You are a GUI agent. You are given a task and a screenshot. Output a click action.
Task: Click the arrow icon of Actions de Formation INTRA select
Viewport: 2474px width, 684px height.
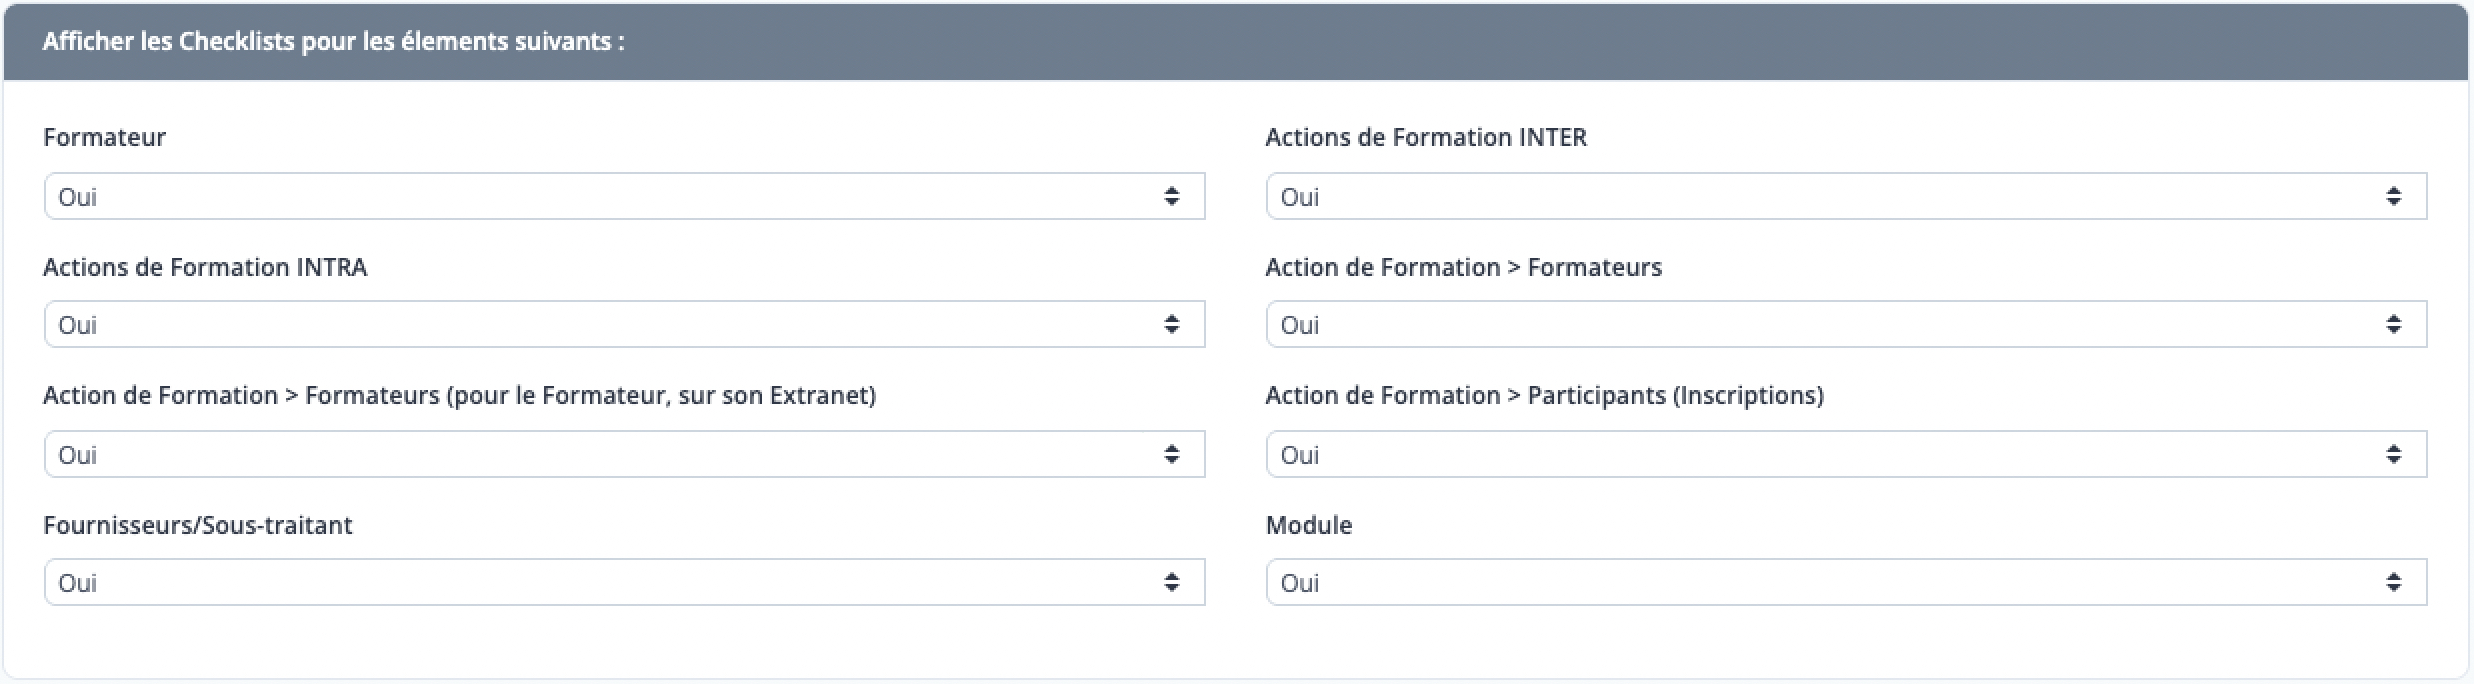point(1171,325)
